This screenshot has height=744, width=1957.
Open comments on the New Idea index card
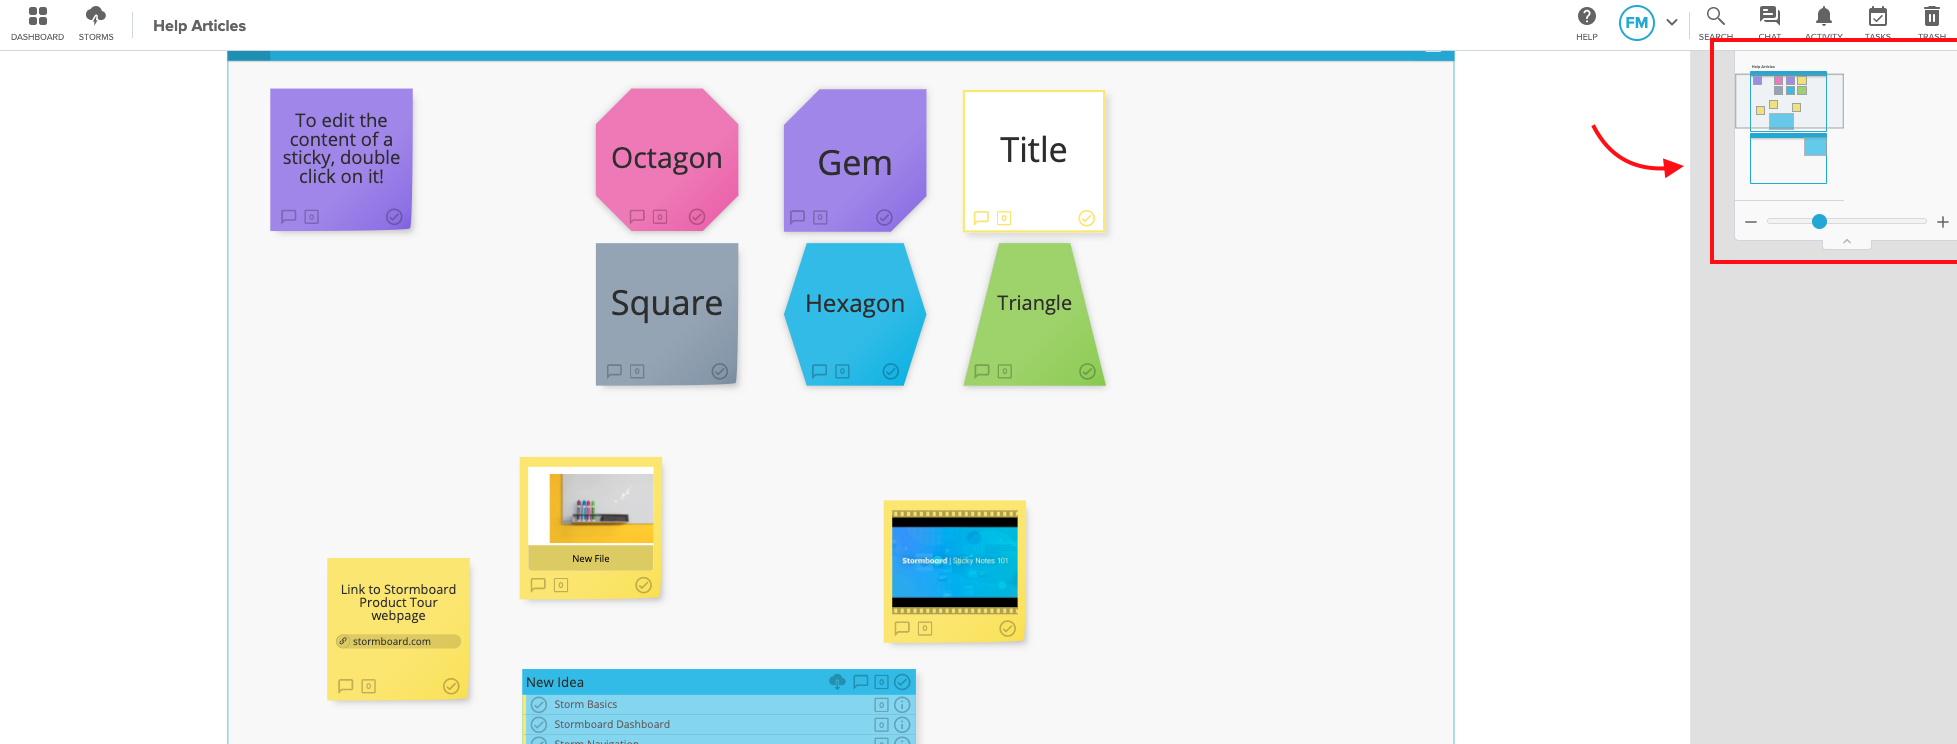(x=860, y=682)
